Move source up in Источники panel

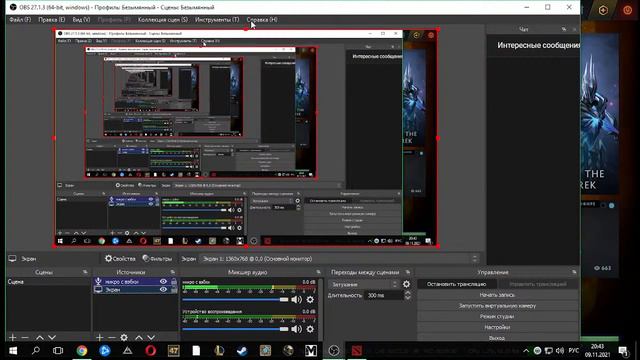139,338
